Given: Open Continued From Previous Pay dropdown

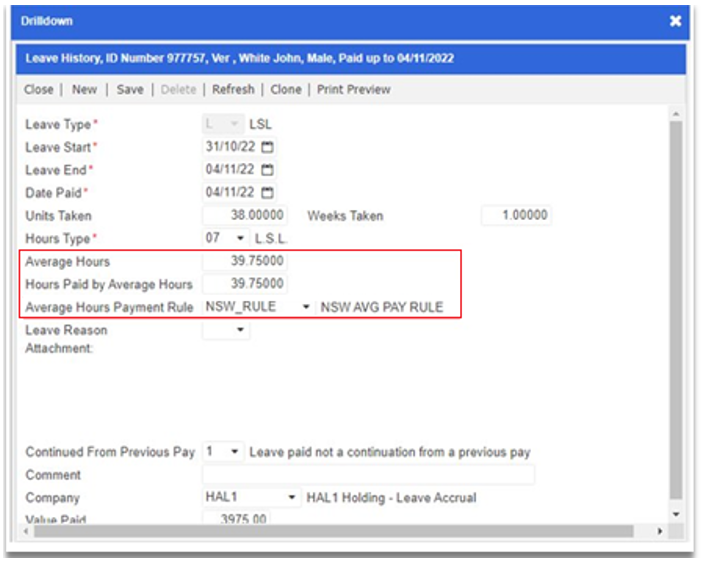Looking at the screenshot, I should (x=234, y=452).
